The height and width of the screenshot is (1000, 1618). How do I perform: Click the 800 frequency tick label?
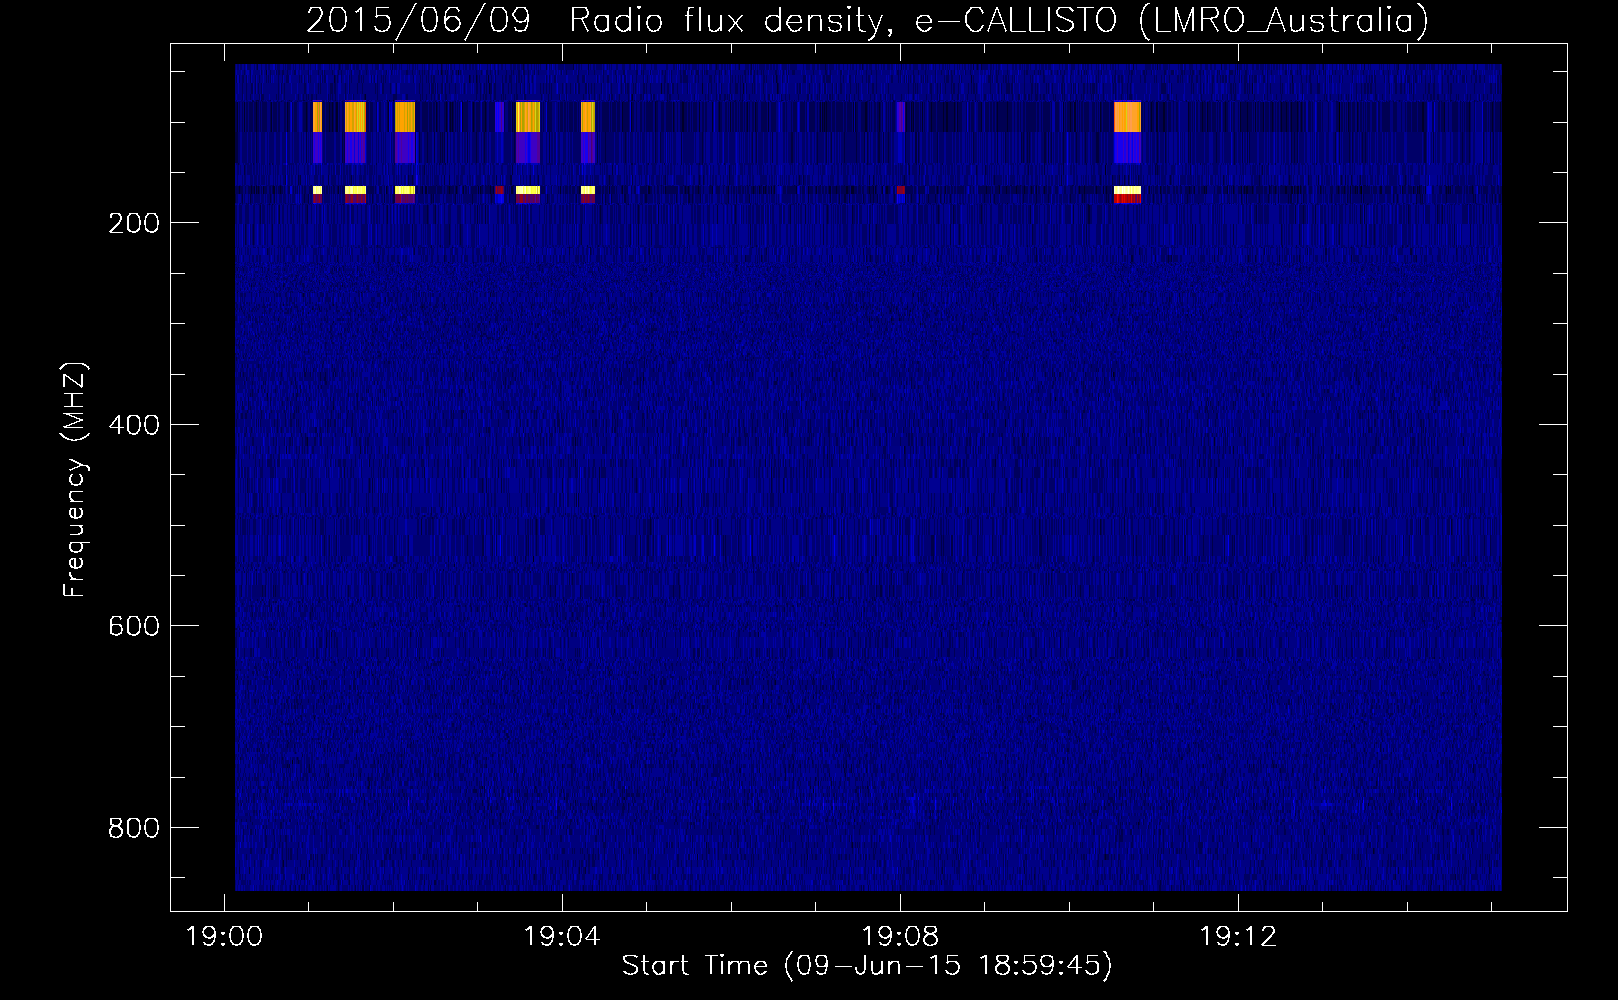click(x=133, y=828)
